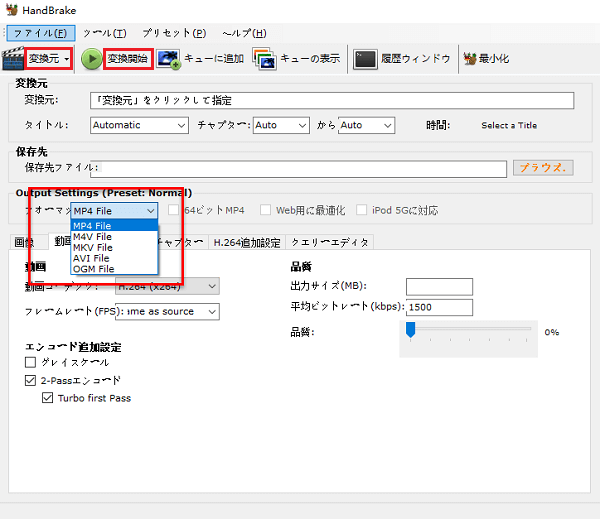Enable the グレイスケール checkbox
The image size is (600, 519).
pyautogui.click(x=30, y=362)
